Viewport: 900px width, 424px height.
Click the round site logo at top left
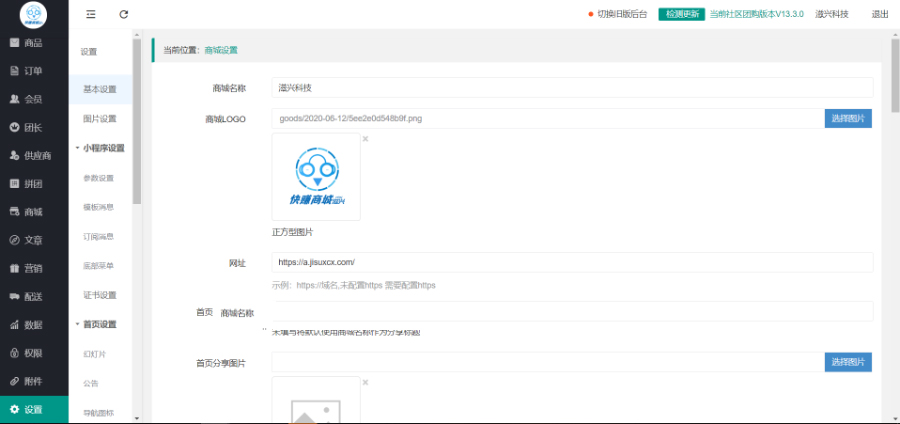coord(33,15)
